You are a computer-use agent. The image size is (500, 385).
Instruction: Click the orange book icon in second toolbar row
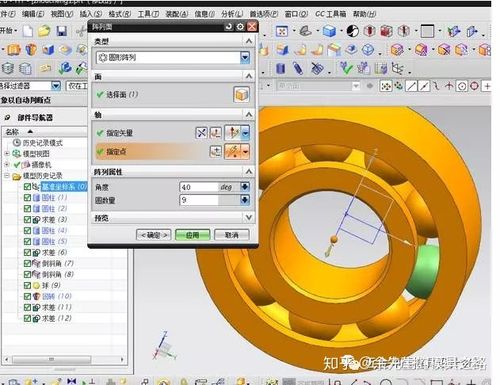[x=14, y=50]
